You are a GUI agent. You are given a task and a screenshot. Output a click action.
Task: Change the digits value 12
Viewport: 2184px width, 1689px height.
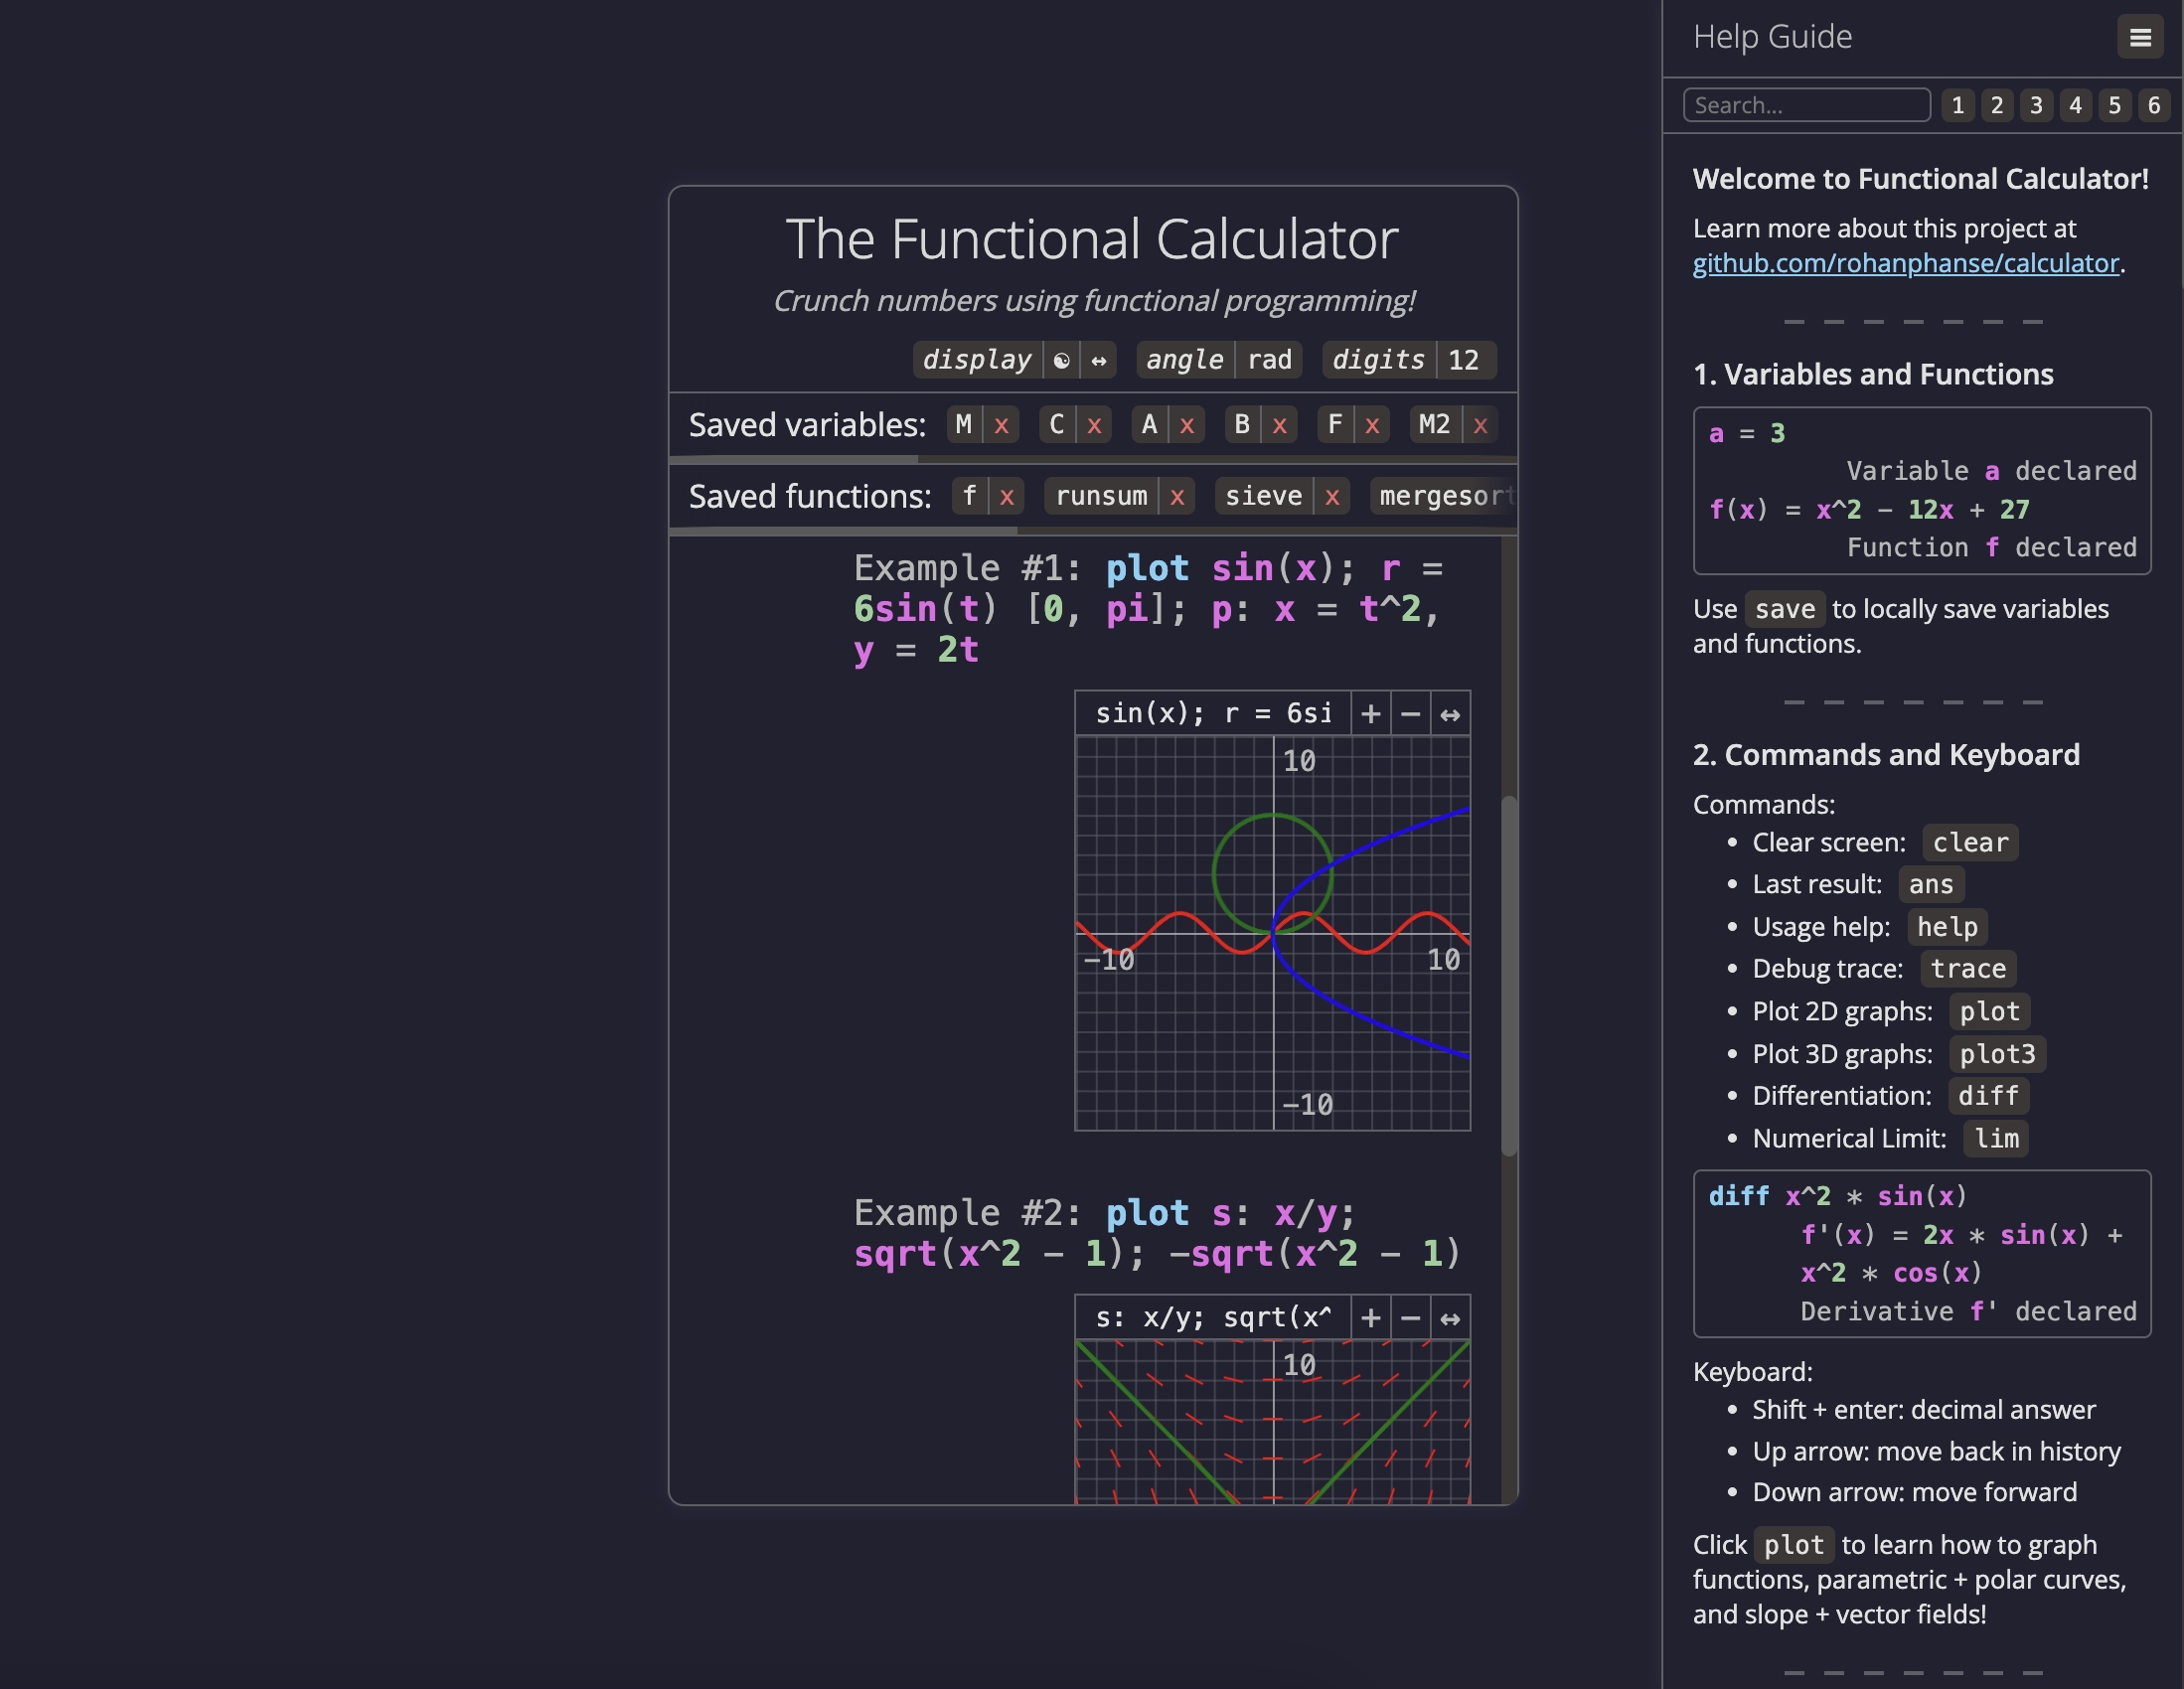(x=1463, y=360)
